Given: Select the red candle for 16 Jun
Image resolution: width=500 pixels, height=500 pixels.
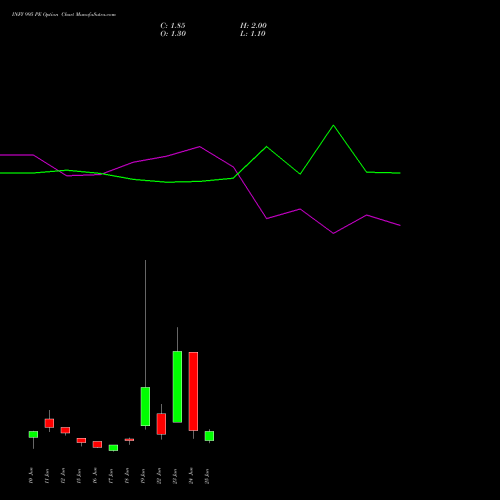Looking at the screenshot, I should [x=97, y=444].
